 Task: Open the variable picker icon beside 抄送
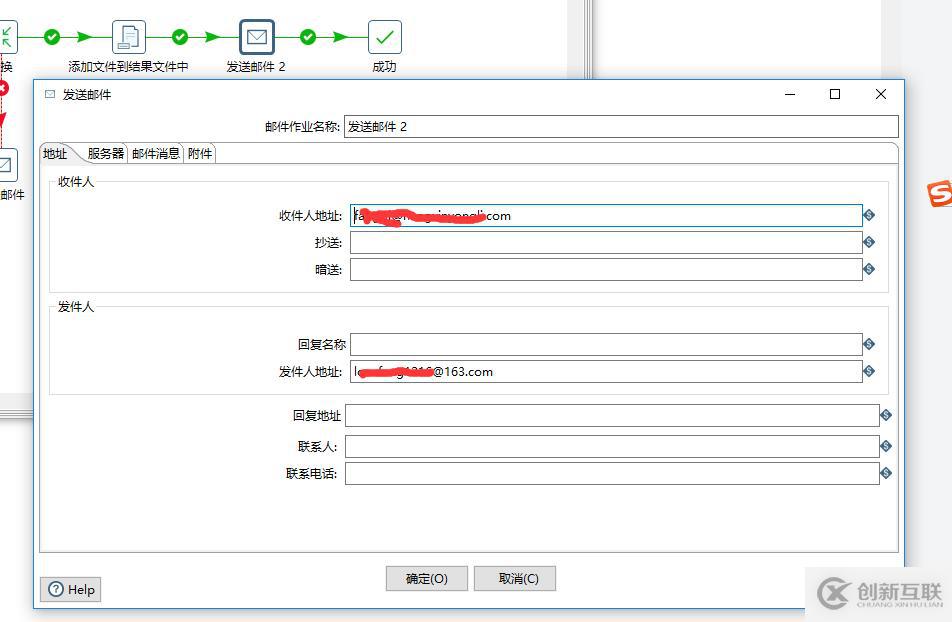(868, 242)
